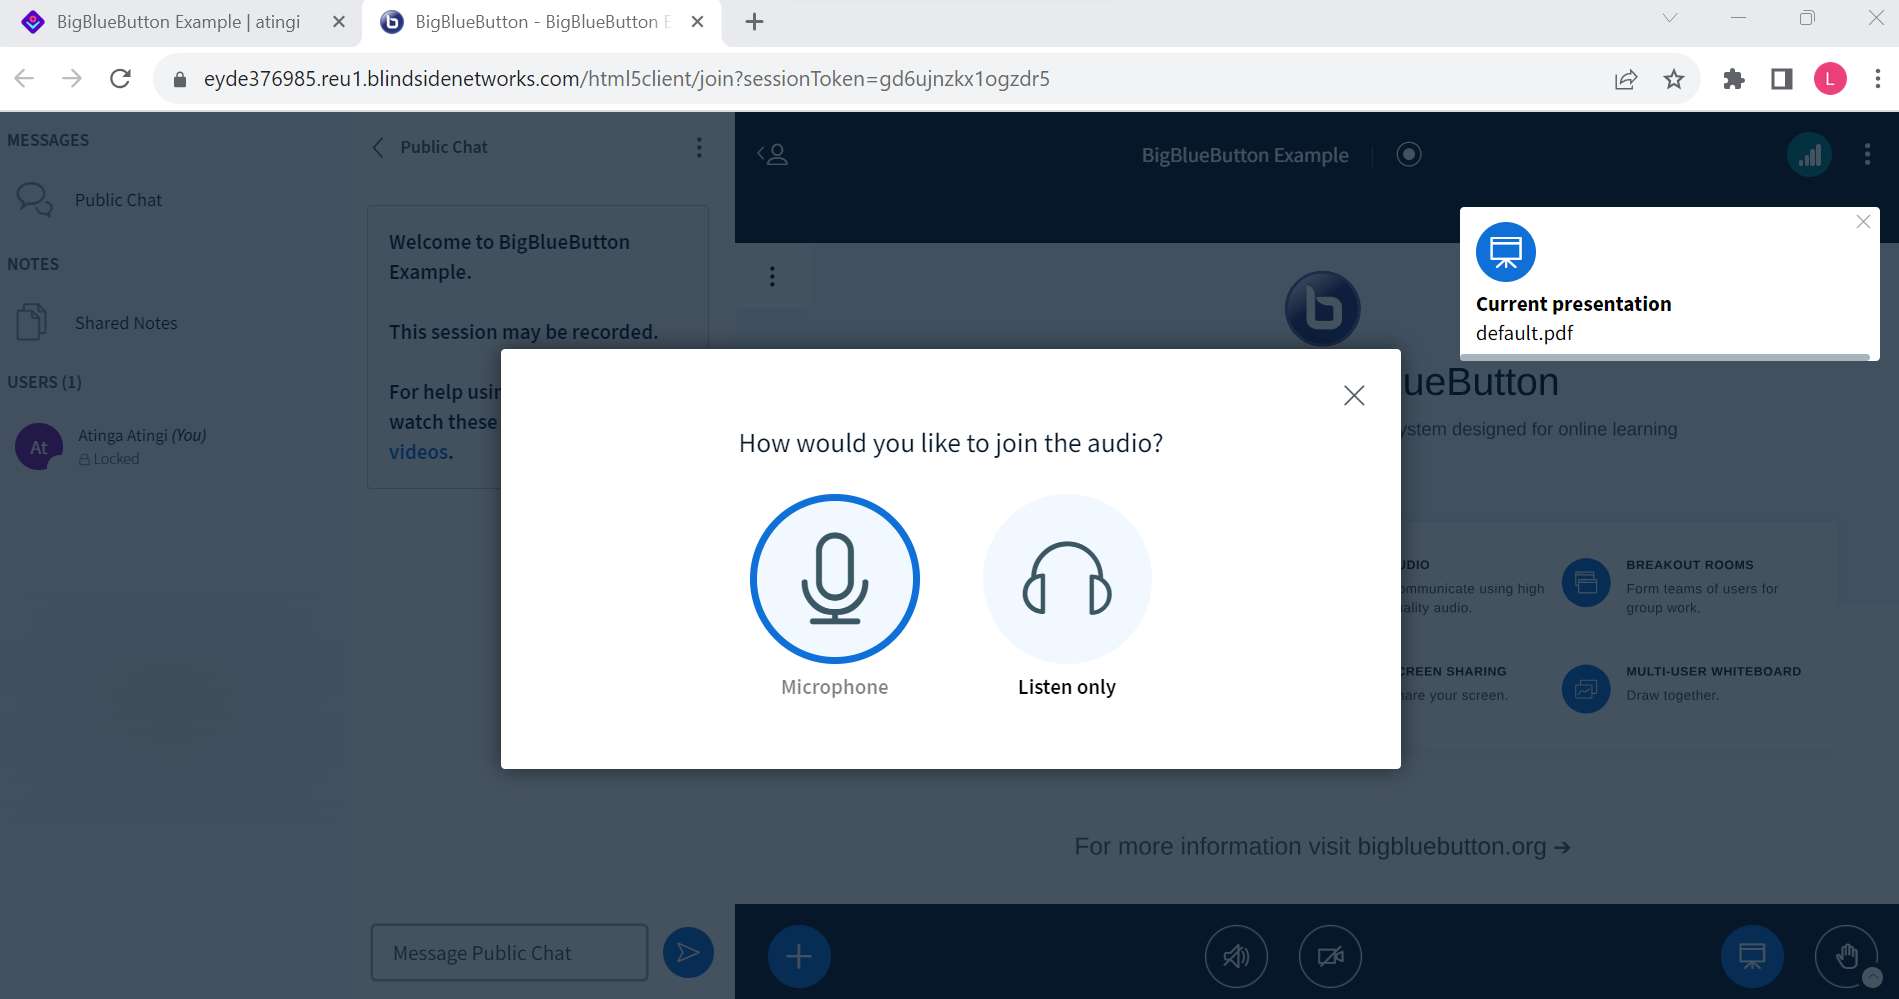Click the presentation icon in notification
This screenshot has height=999, width=1899.
coord(1506,252)
